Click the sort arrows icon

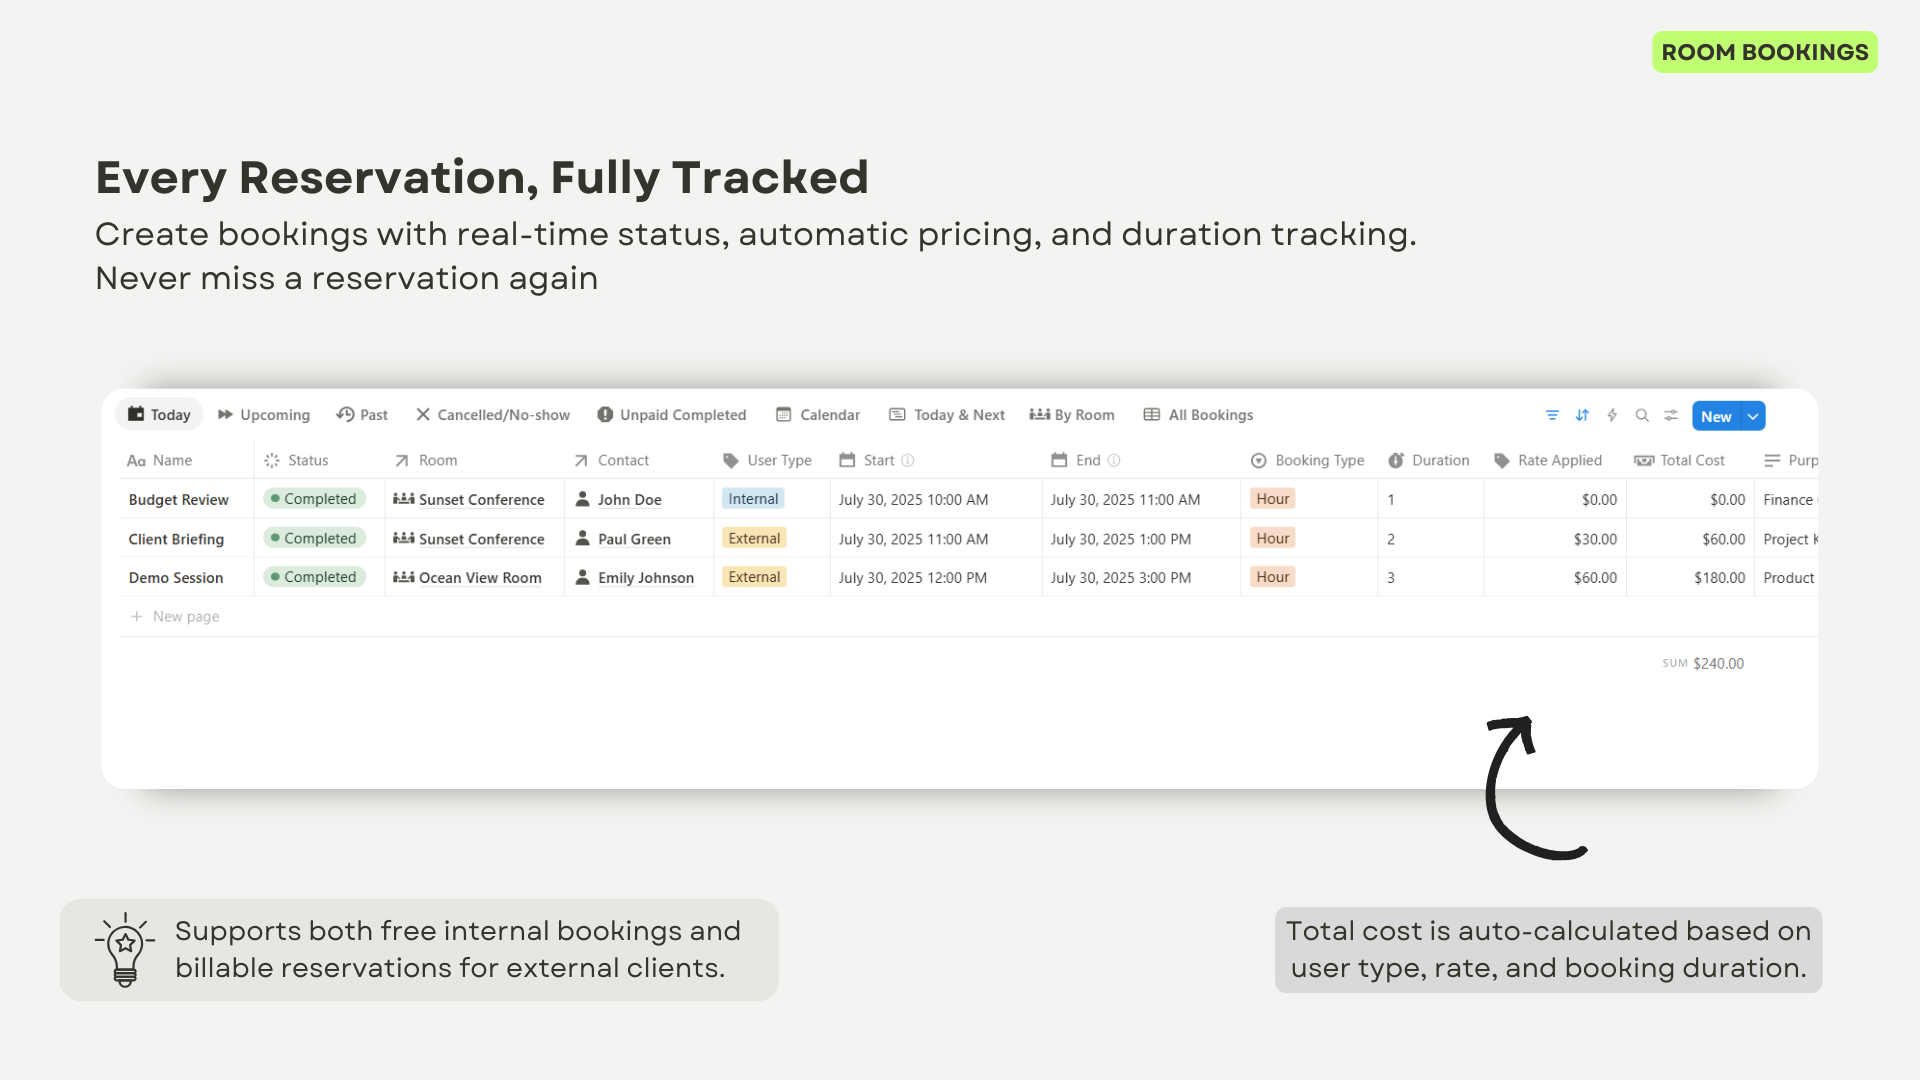point(1582,415)
